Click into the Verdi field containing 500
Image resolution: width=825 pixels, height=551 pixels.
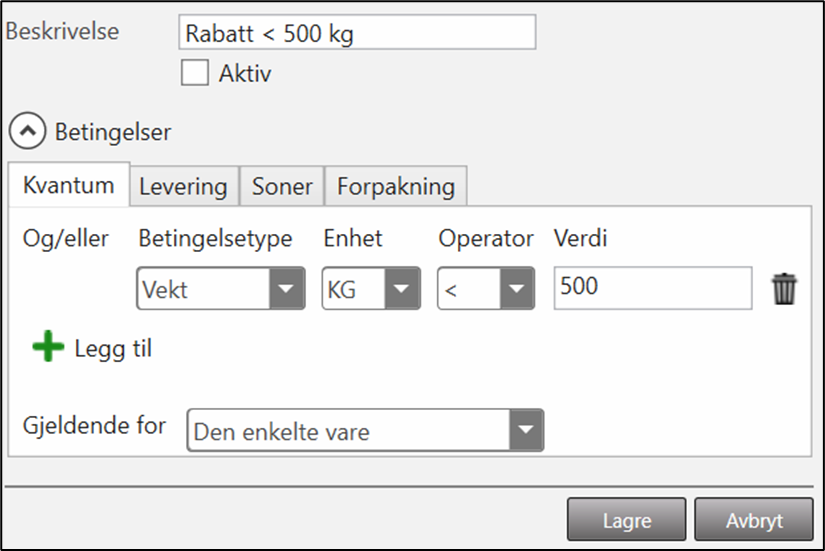point(652,288)
